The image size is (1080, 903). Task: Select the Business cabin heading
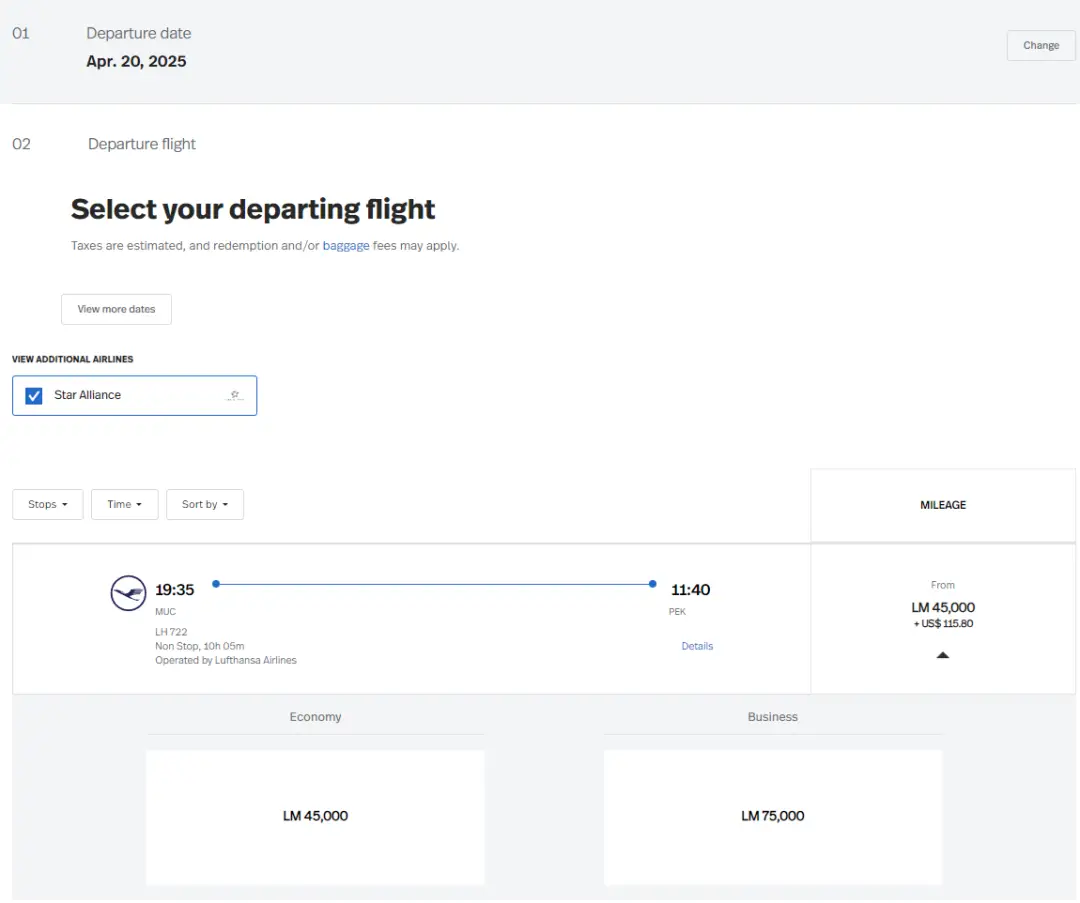click(x=772, y=717)
